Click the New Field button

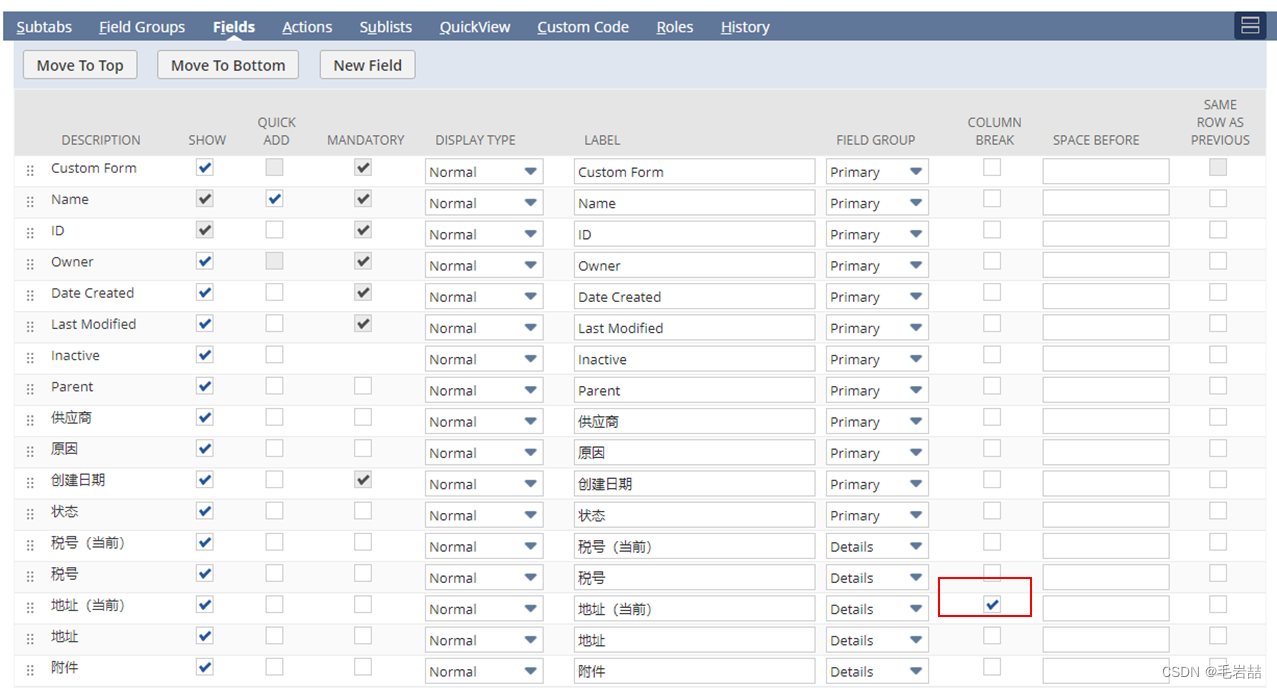pos(367,64)
